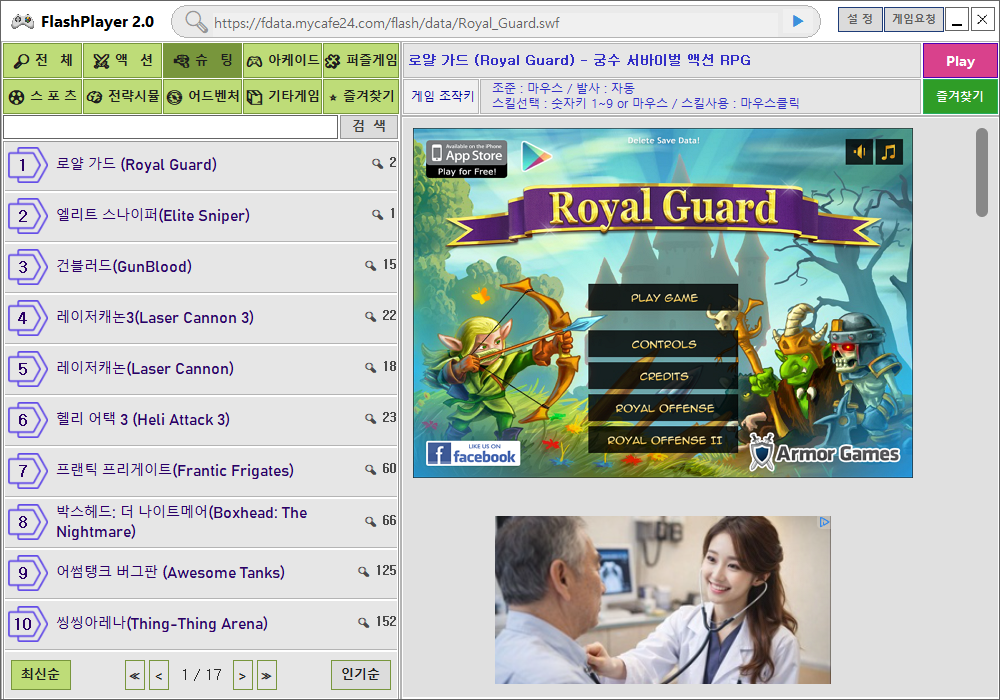This screenshot has height=700, width=1000.
Task: Click the App Store badge in the game
Action: (467, 159)
